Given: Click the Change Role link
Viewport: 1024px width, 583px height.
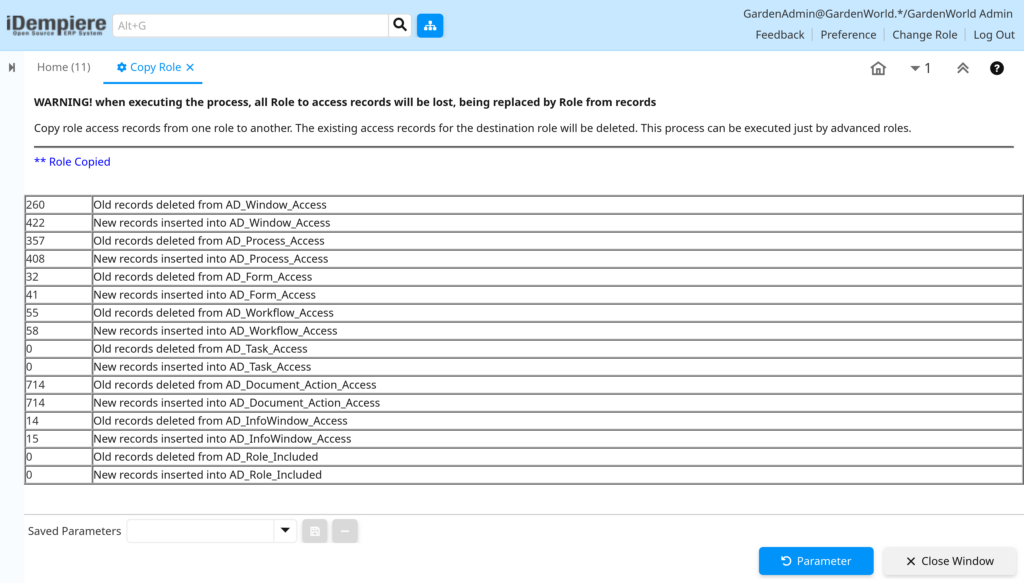Looking at the screenshot, I should (x=925, y=35).
